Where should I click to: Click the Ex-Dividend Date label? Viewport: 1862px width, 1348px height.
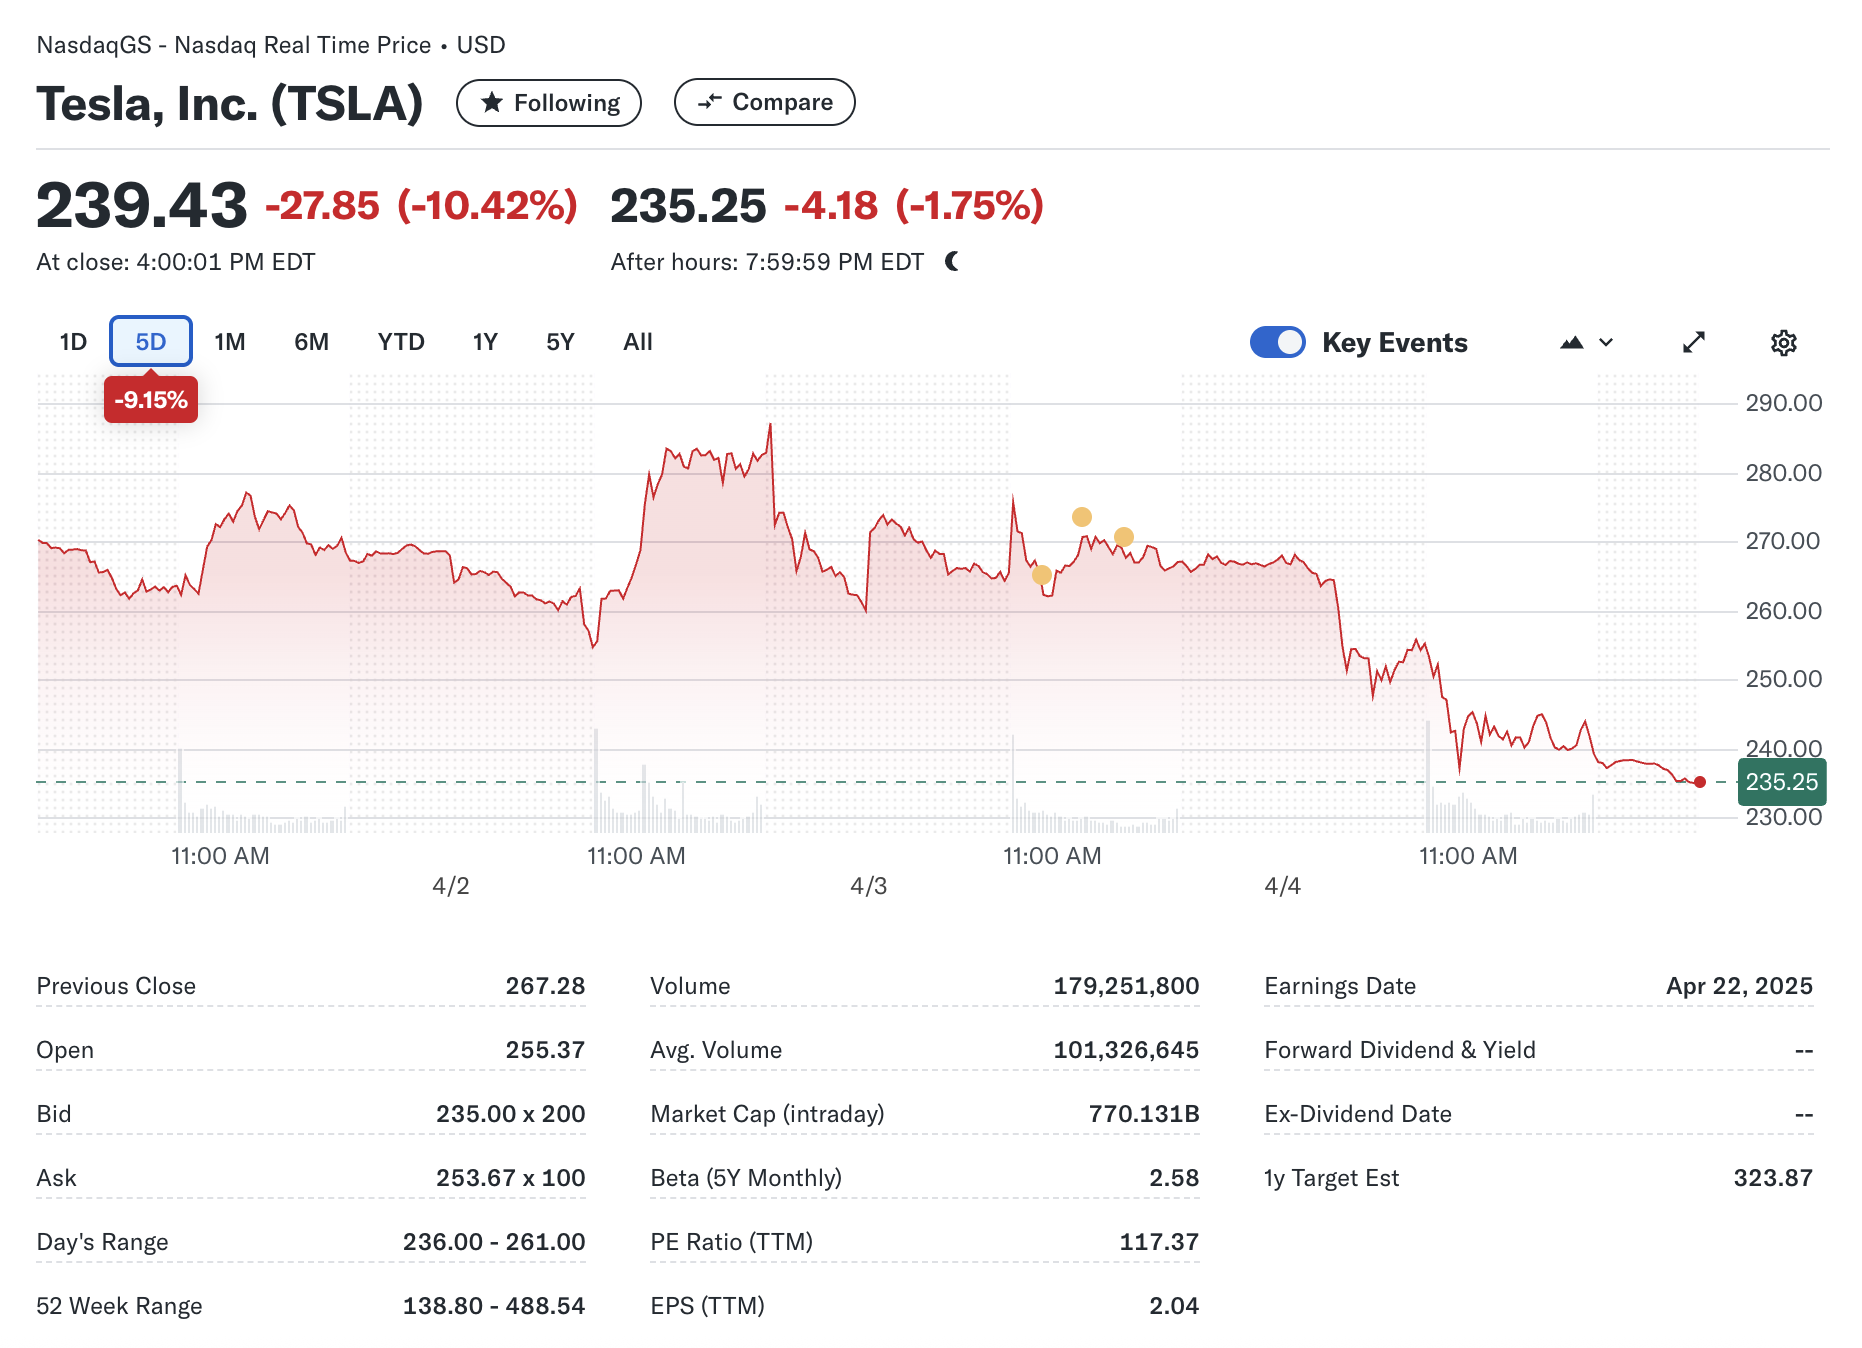point(1358,1114)
